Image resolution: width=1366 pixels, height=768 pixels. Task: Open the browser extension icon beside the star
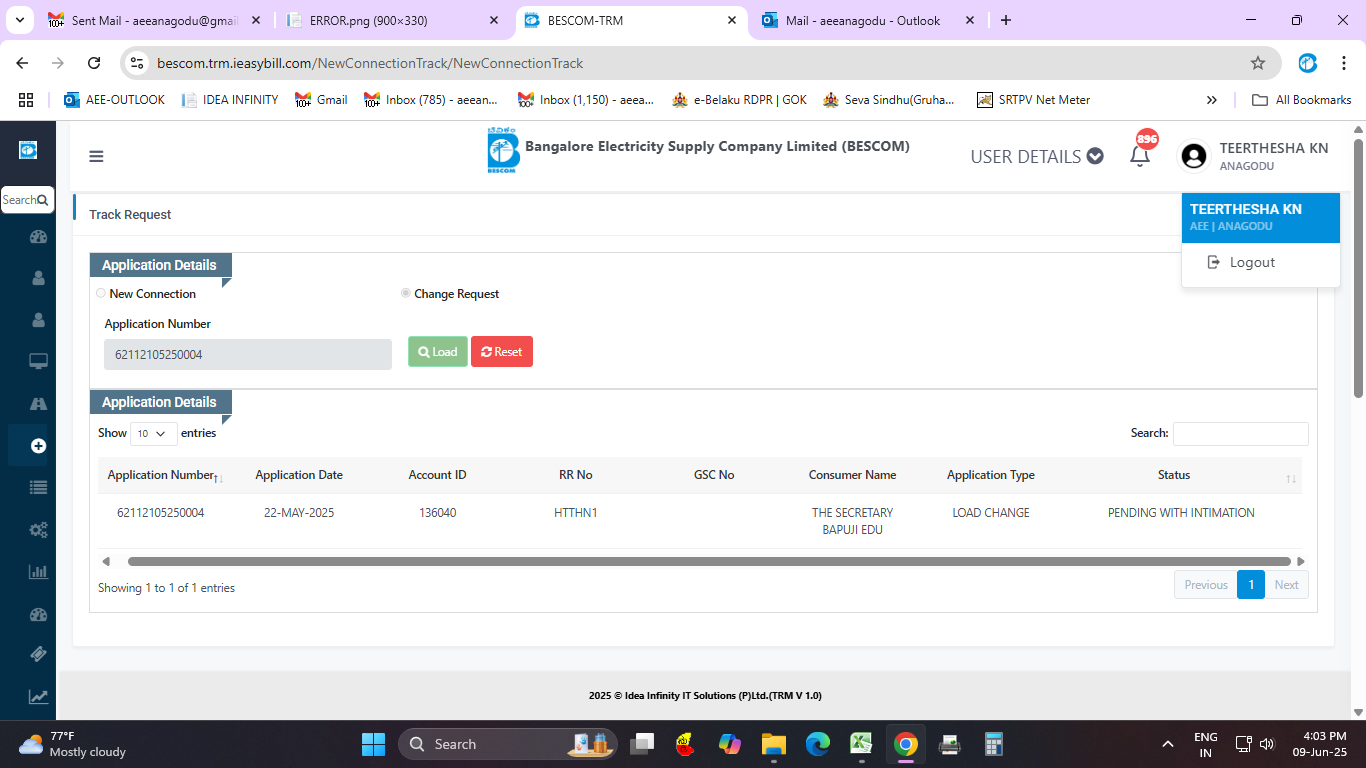point(1308,63)
